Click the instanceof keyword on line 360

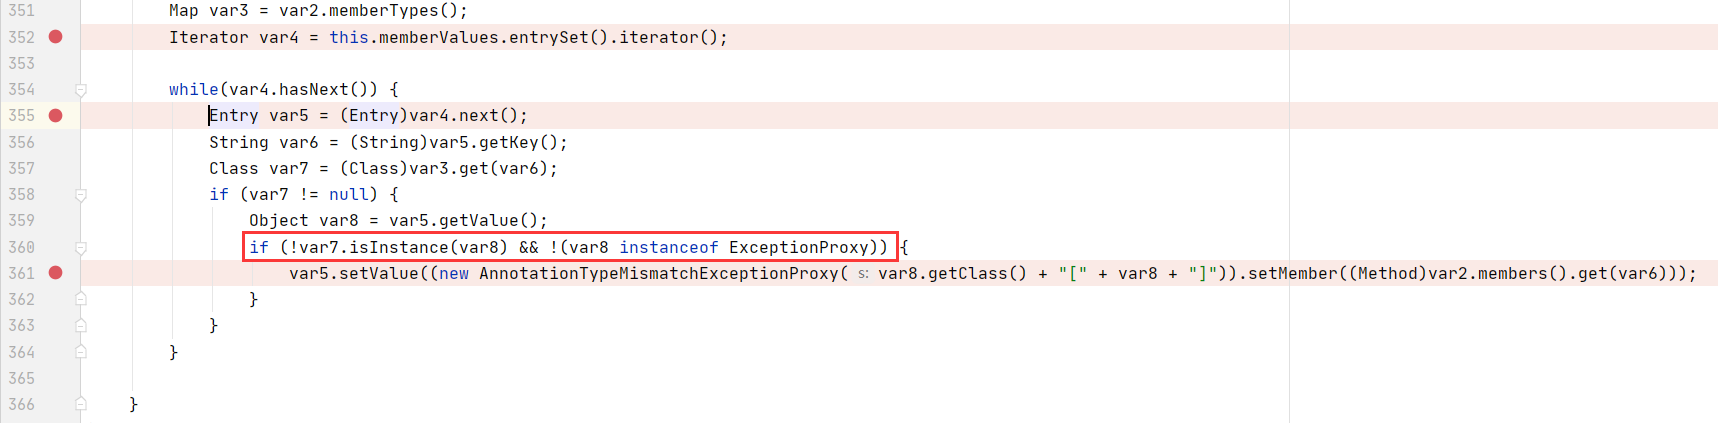(x=668, y=247)
